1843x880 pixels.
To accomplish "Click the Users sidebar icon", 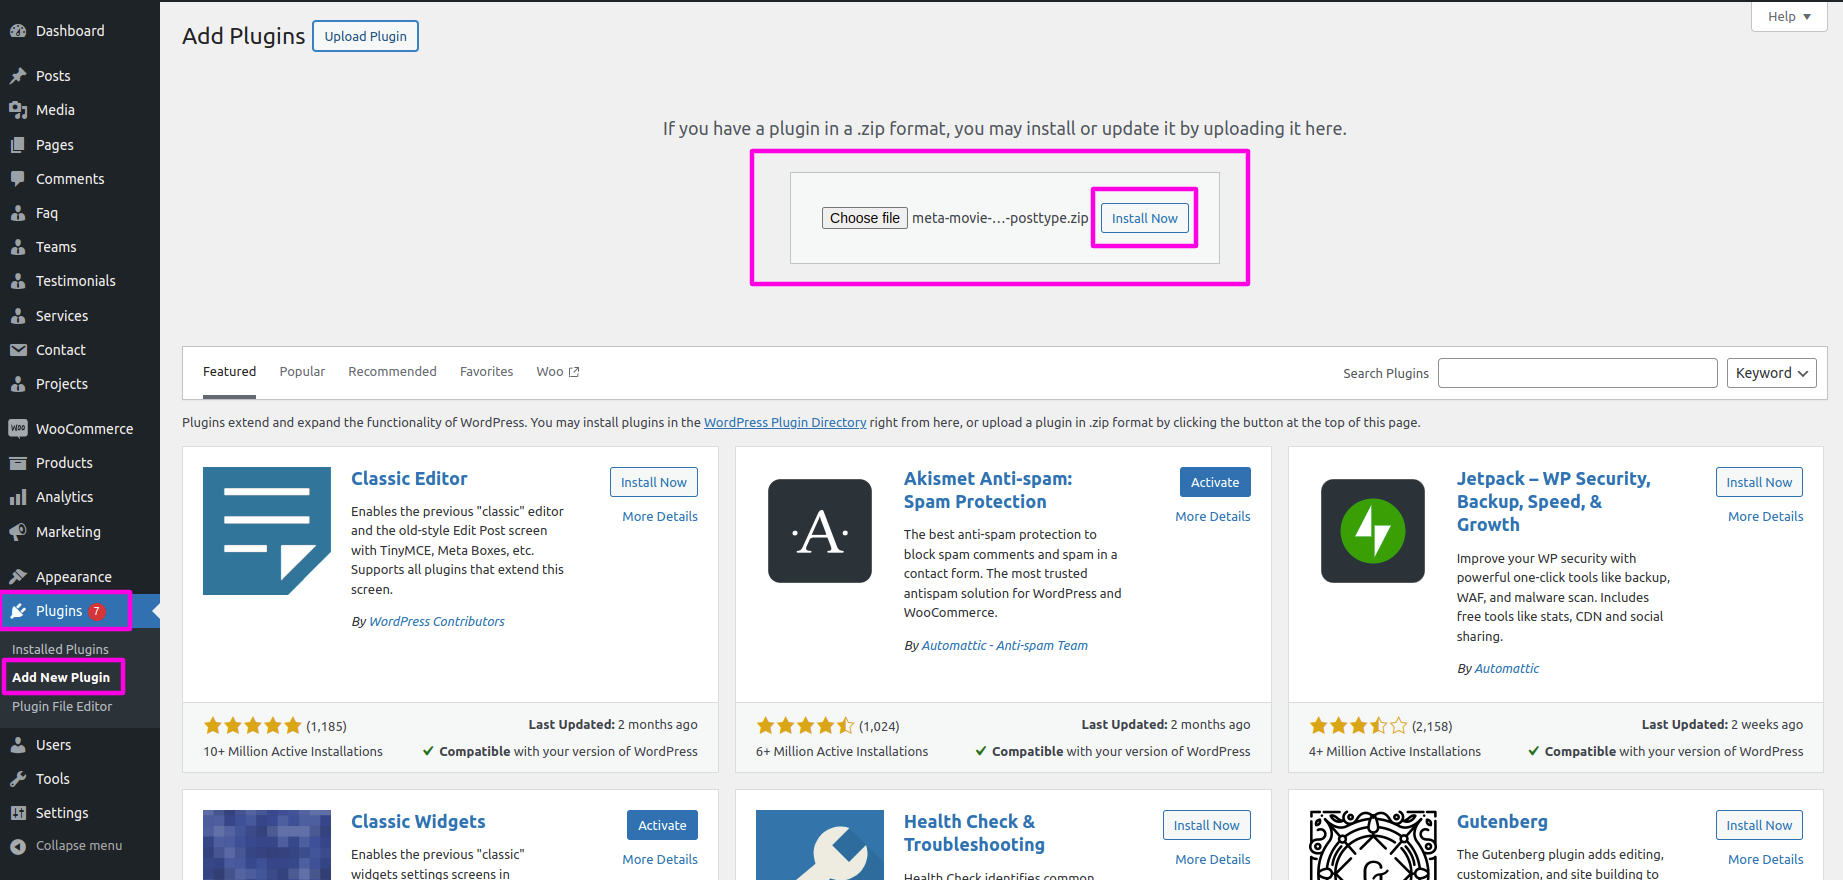I will tap(18, 745).
